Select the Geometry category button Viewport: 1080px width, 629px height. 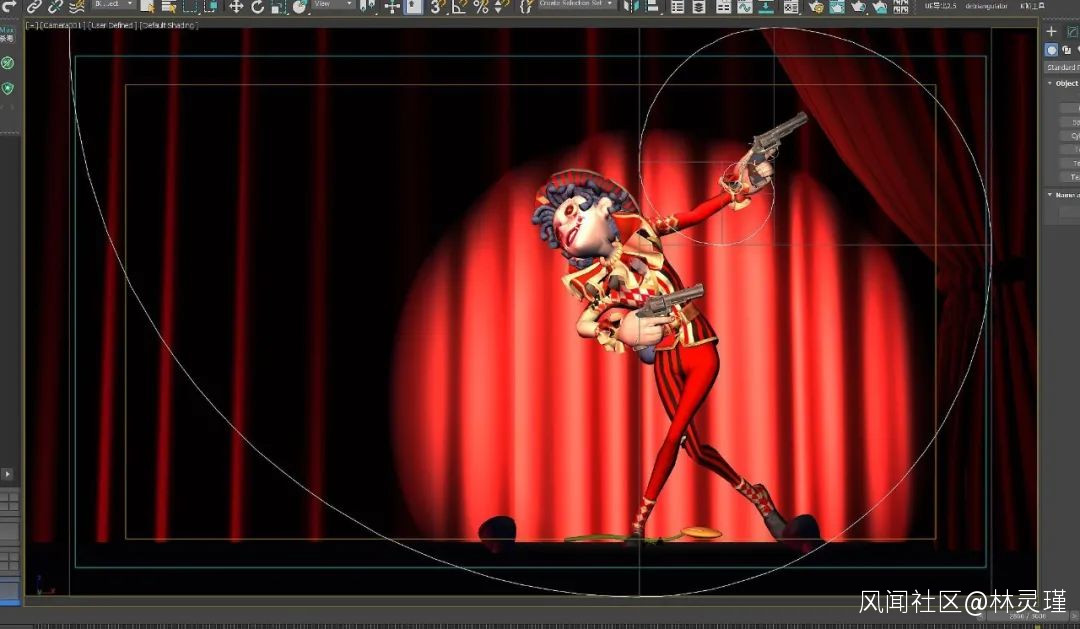point(1051,49)
